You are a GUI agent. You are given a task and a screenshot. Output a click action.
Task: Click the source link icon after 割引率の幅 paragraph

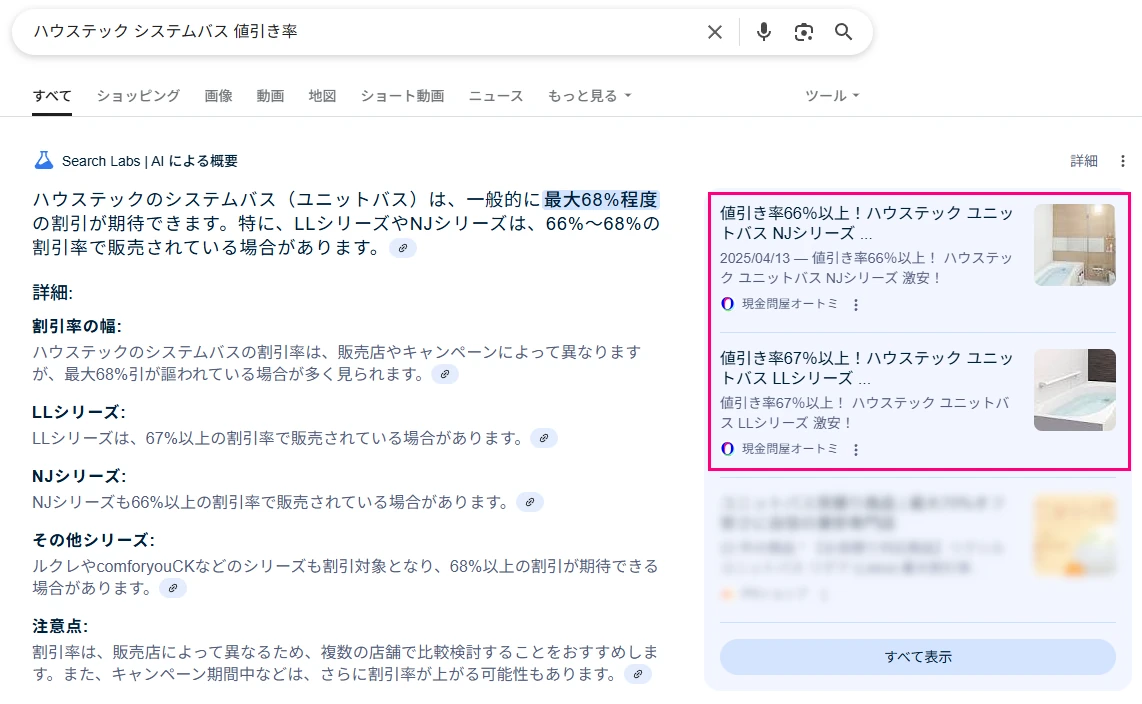pos(445,374)
